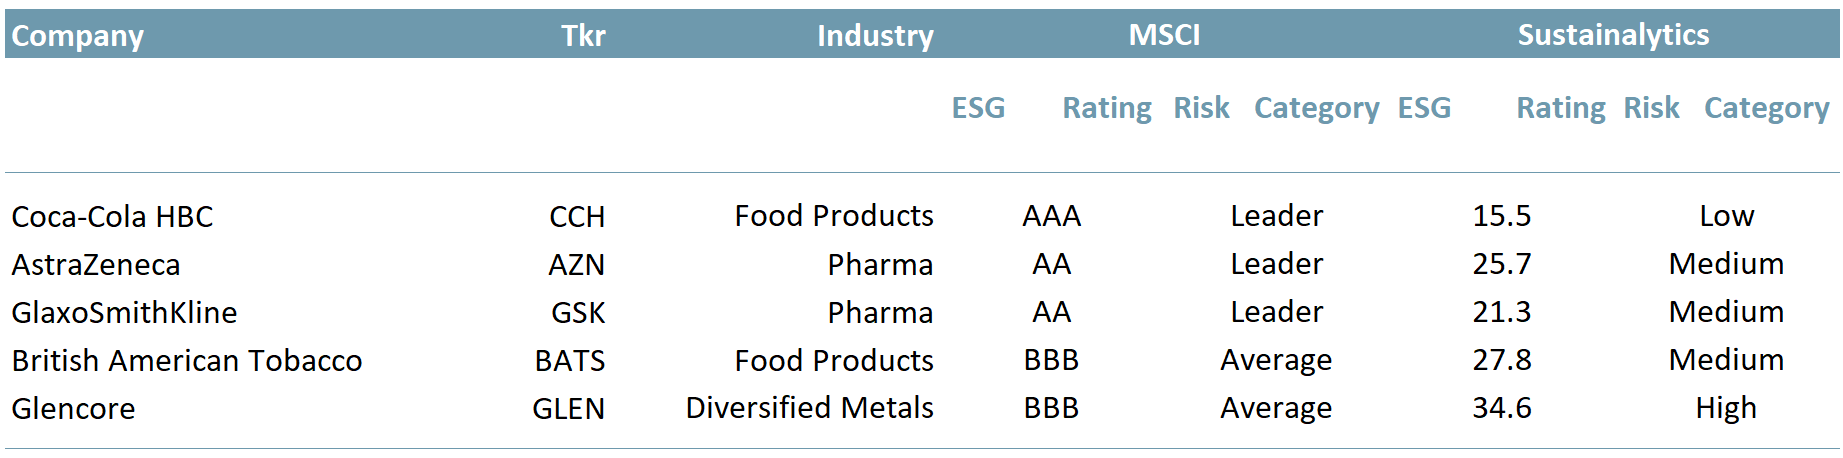Select the Glencore company cell

click(73, 409)
